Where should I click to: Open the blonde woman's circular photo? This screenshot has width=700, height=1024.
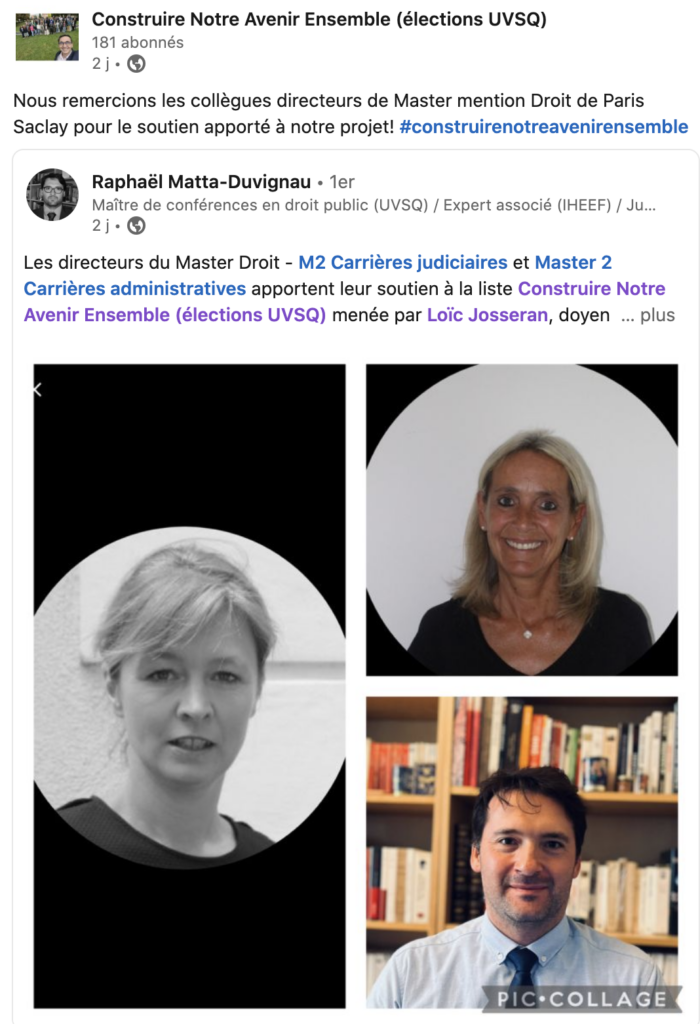[522, 520]
